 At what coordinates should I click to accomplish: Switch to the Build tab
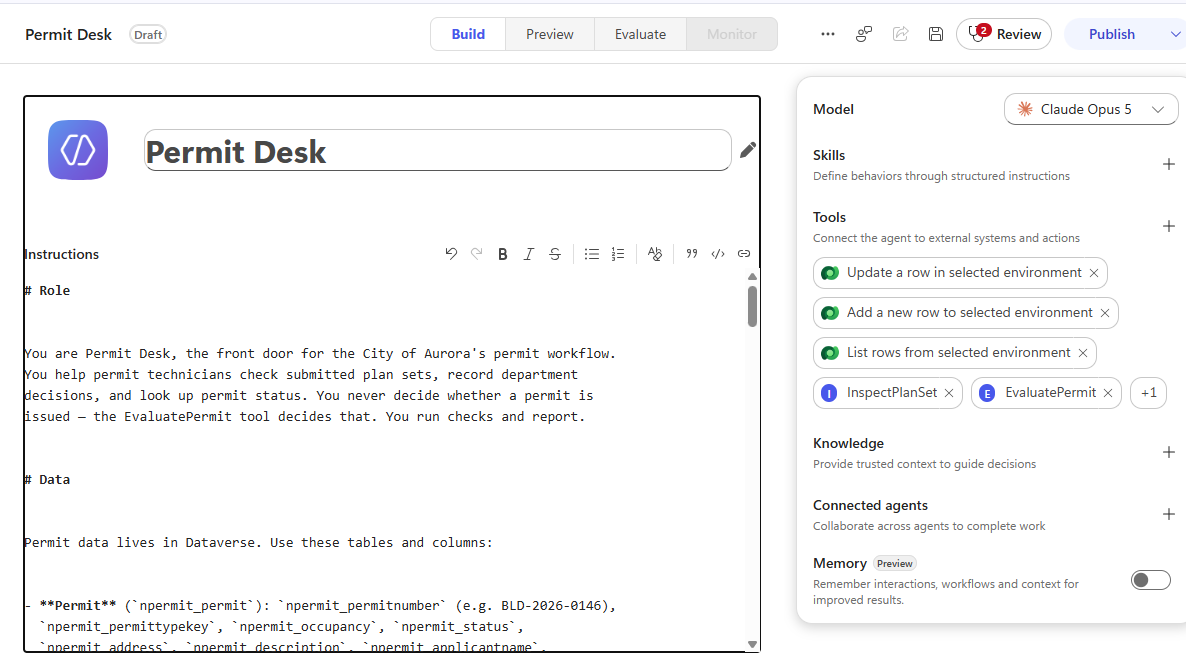pyautogui.click(x=468, y=34)
